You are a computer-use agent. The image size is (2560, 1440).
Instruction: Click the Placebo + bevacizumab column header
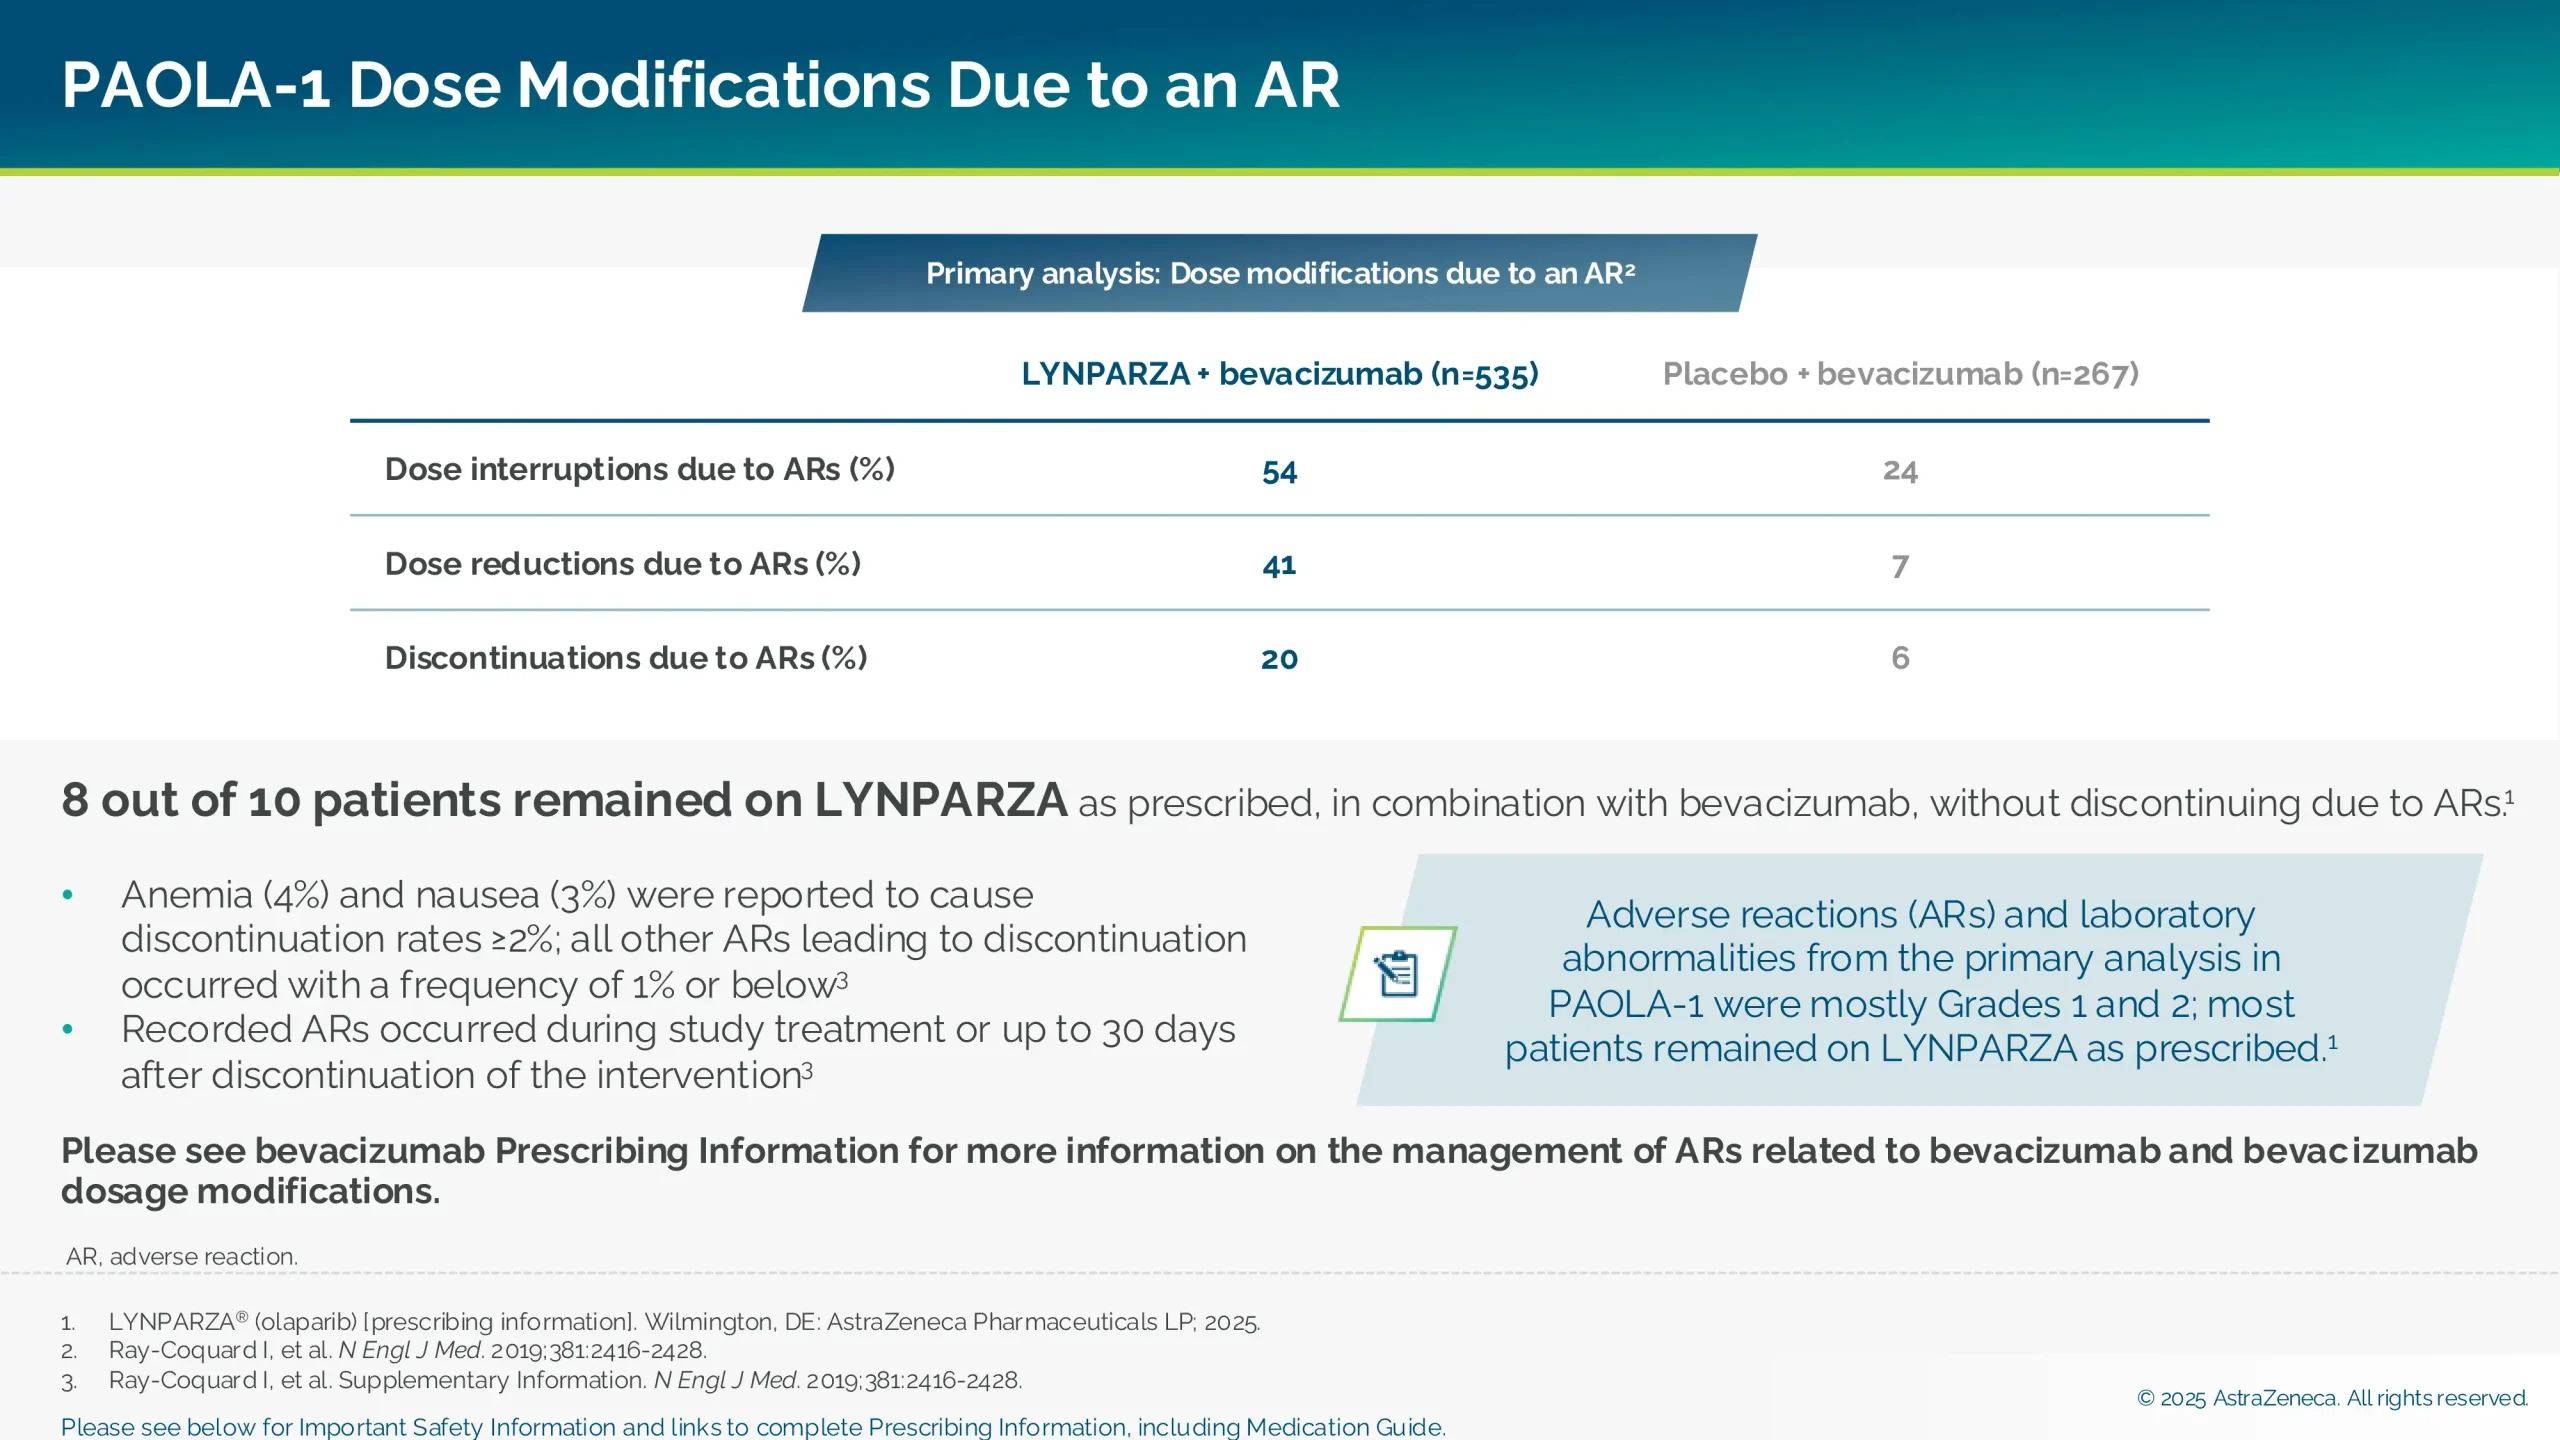pyautogui.click(x=1900, y=374)
